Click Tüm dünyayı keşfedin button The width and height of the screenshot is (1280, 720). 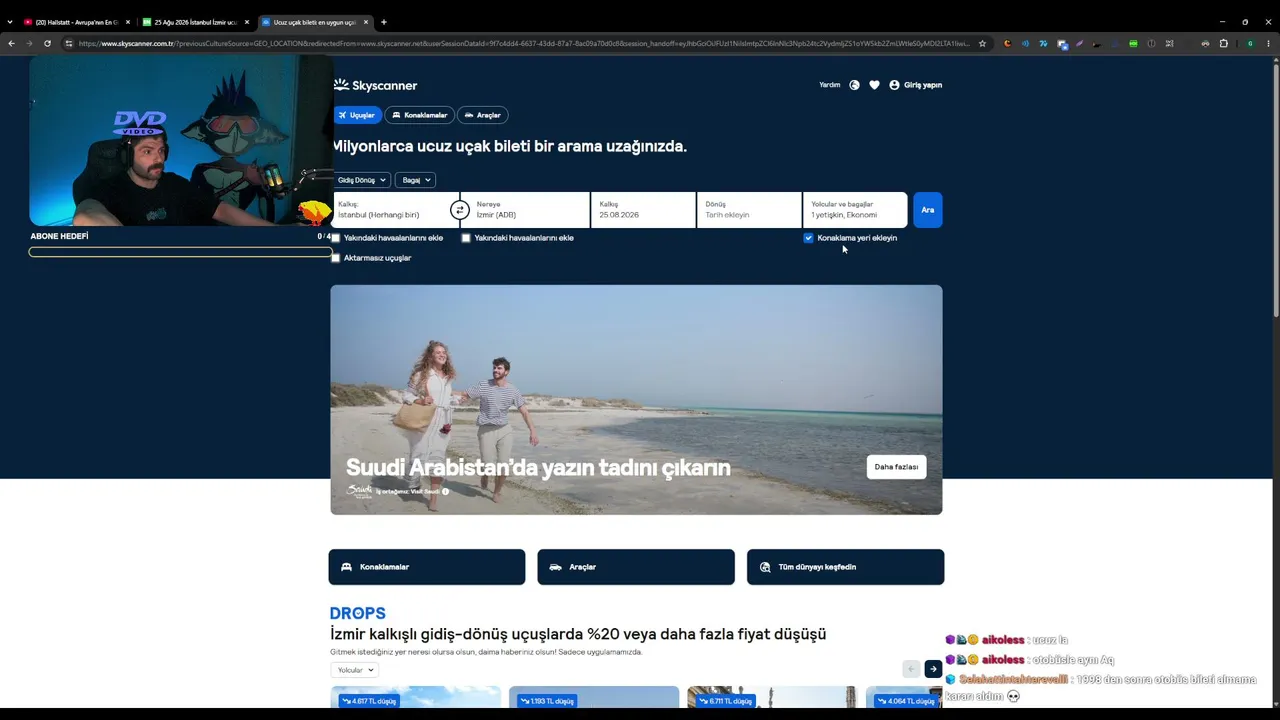click(845, 567)
